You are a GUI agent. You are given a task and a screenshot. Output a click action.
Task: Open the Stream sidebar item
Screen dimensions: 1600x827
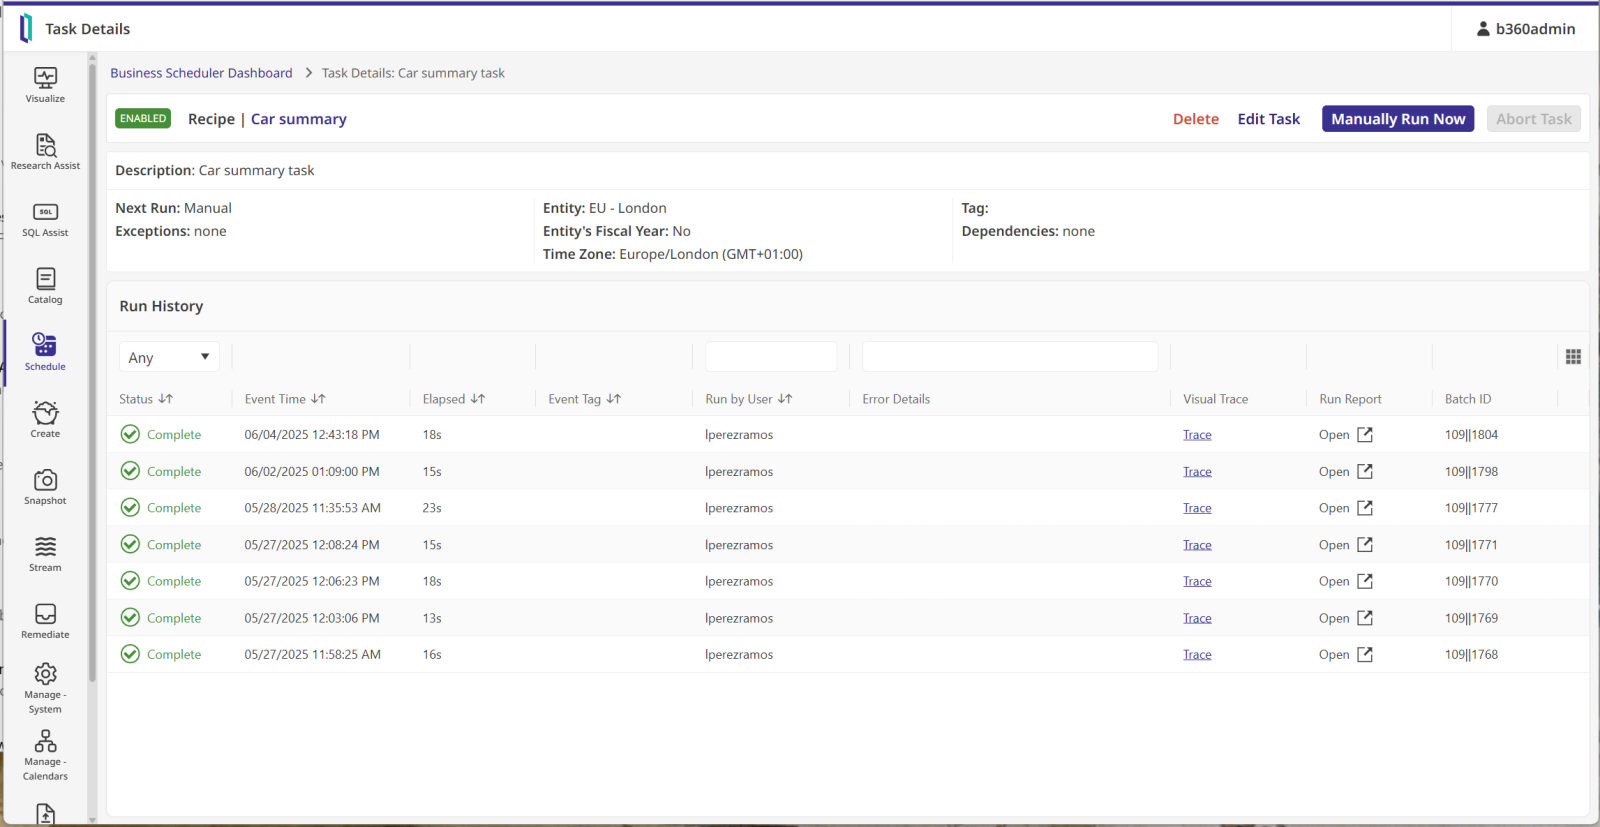pyautogui.click(x=45, y=553)
